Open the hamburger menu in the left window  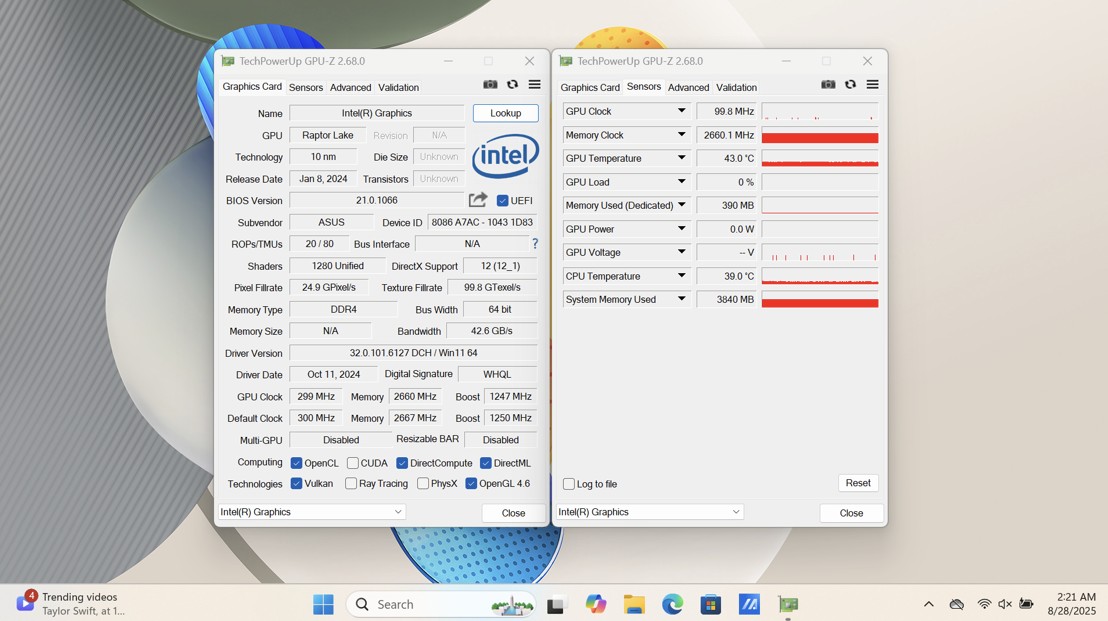534,84
